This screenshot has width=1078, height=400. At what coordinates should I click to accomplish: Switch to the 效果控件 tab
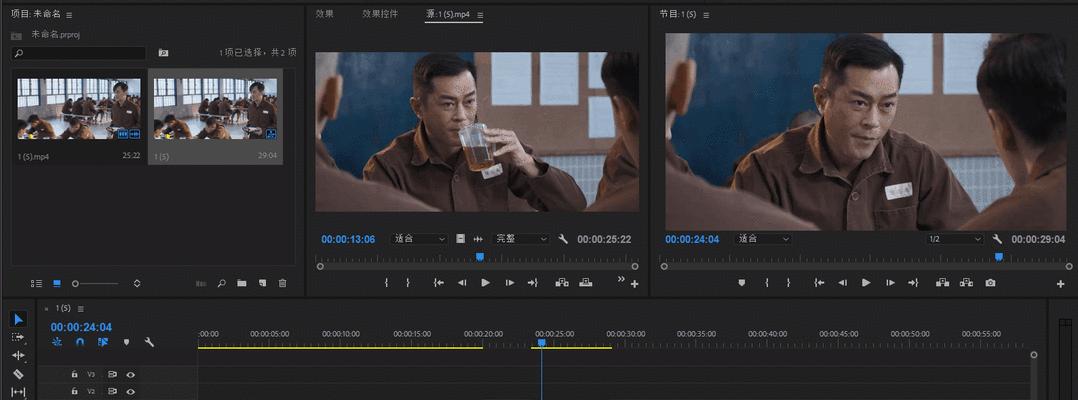380,14
